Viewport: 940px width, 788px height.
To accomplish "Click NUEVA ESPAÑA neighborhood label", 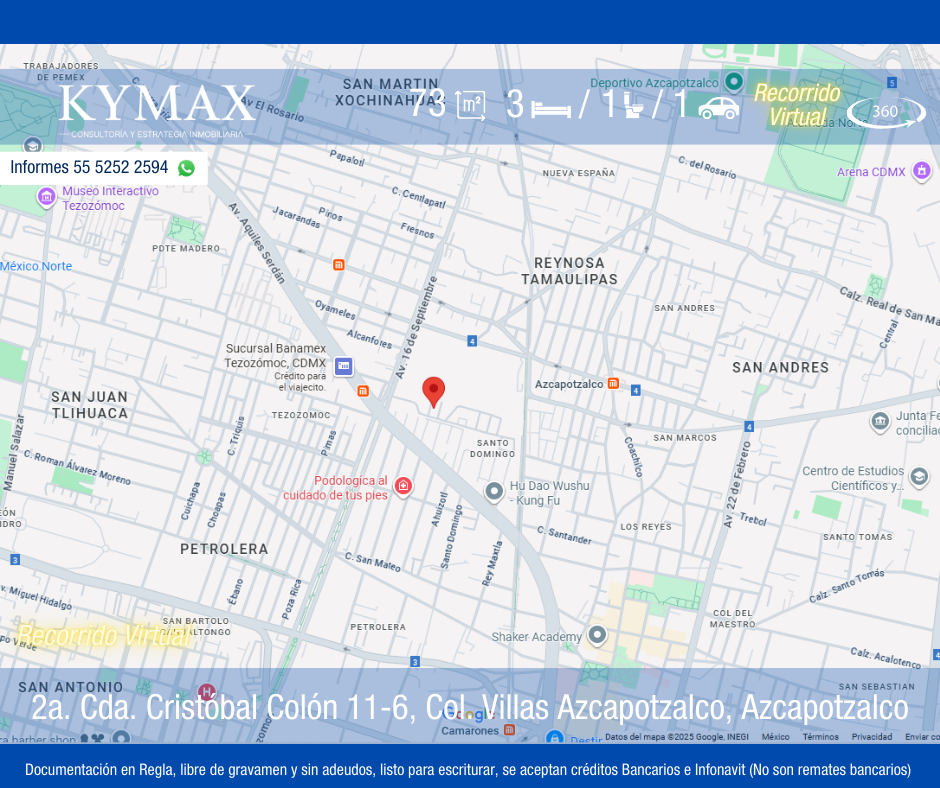I will pyautogui.click(x=579, y=173).
